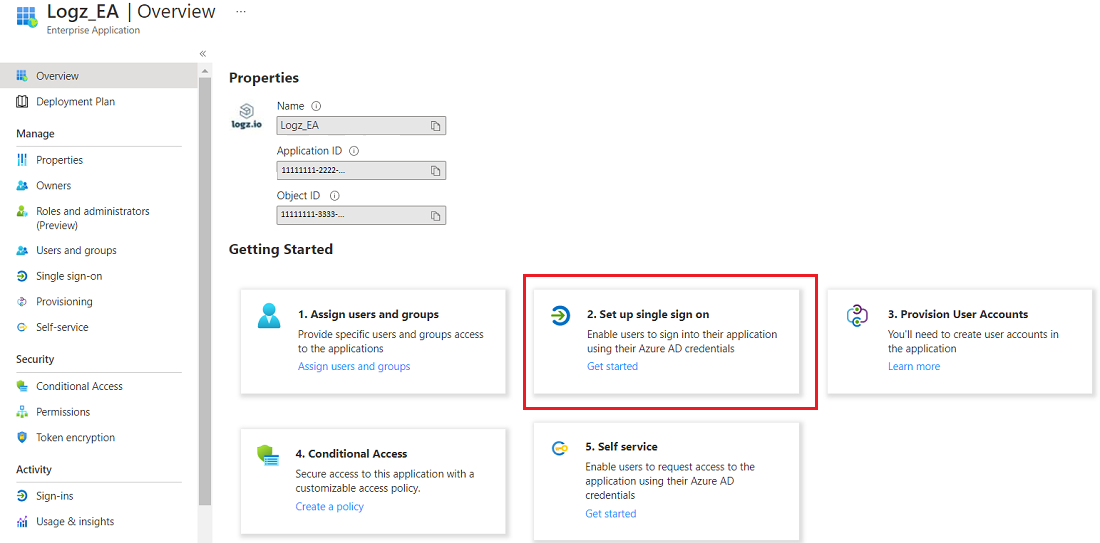Screen dimensions: 1100x543
Task: Click the Properties bars icon in sidebar
Action: [22, 160]
